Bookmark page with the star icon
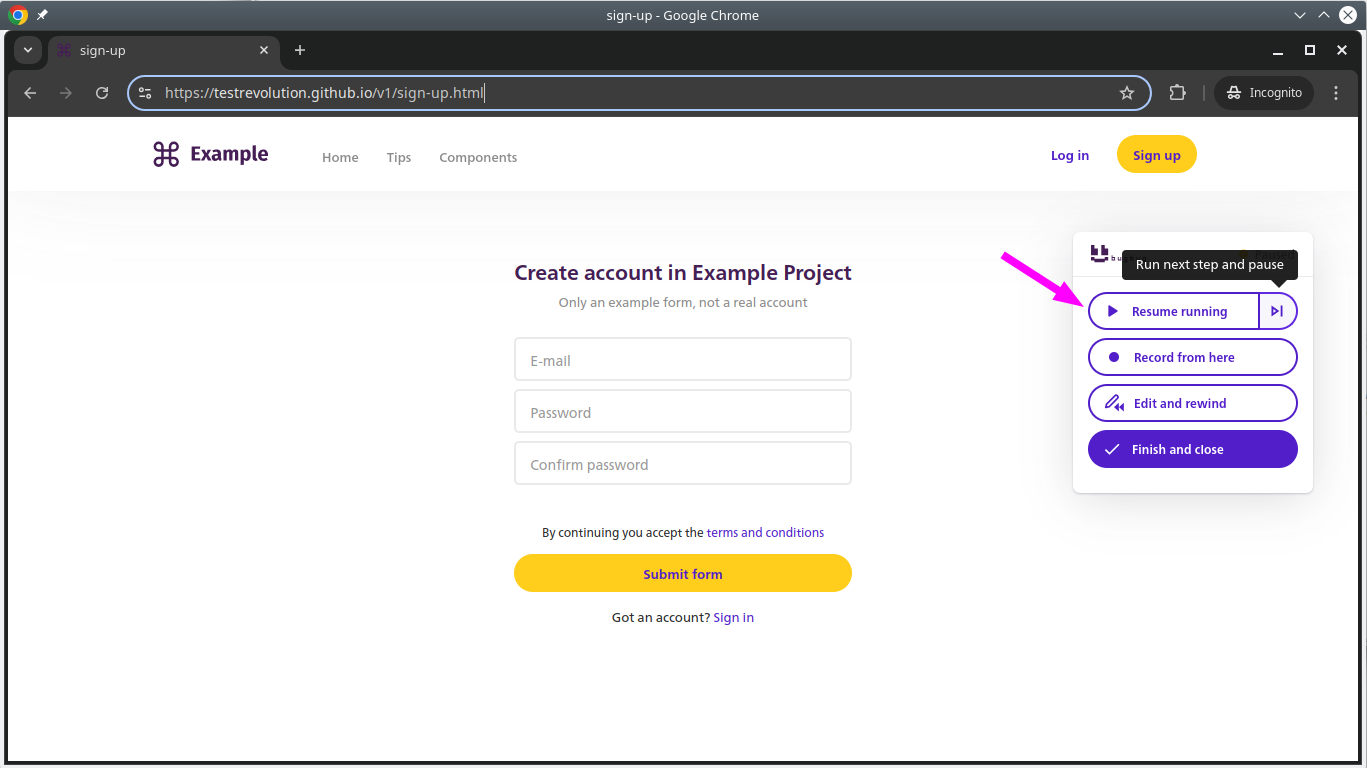 coord(1127,93)
